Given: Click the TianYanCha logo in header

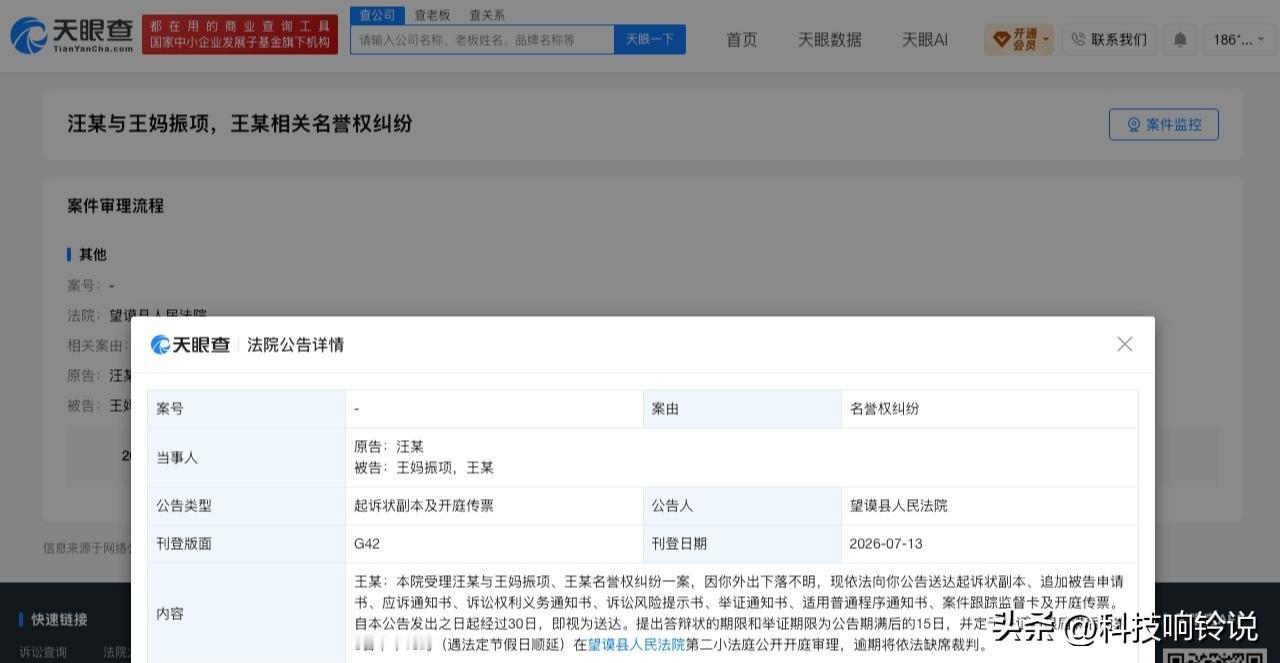Looking at the screenshot, I should pos(71,36).
